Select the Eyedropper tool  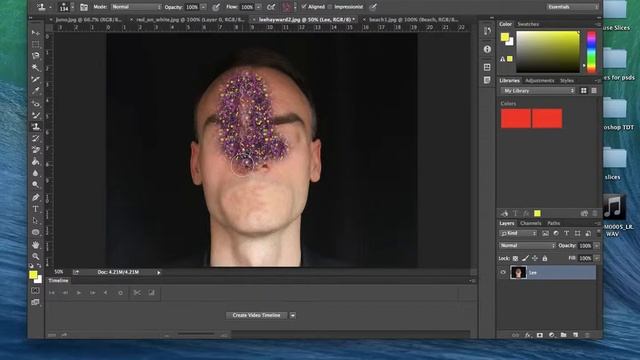tap(36, 91)
